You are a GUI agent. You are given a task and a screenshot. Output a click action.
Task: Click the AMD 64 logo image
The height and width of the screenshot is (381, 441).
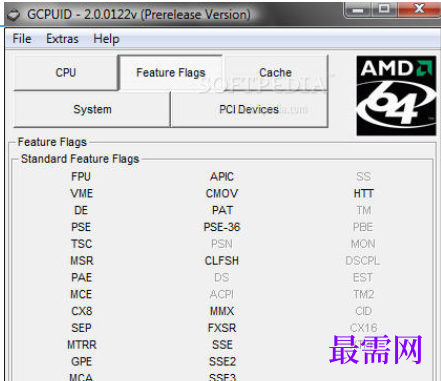tap(396, 96)
